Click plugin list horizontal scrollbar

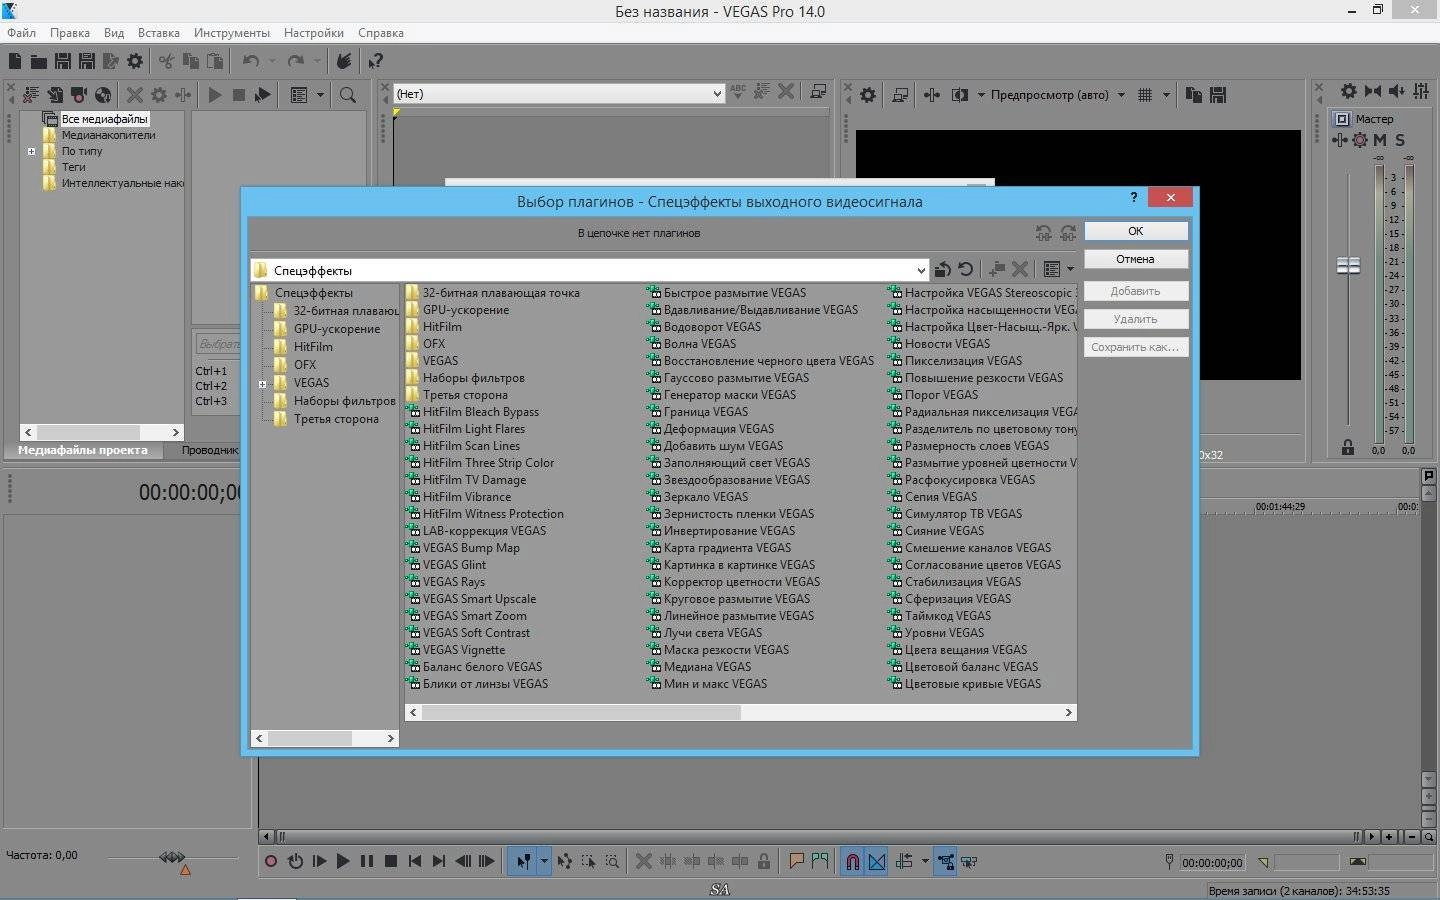(741, 712)
